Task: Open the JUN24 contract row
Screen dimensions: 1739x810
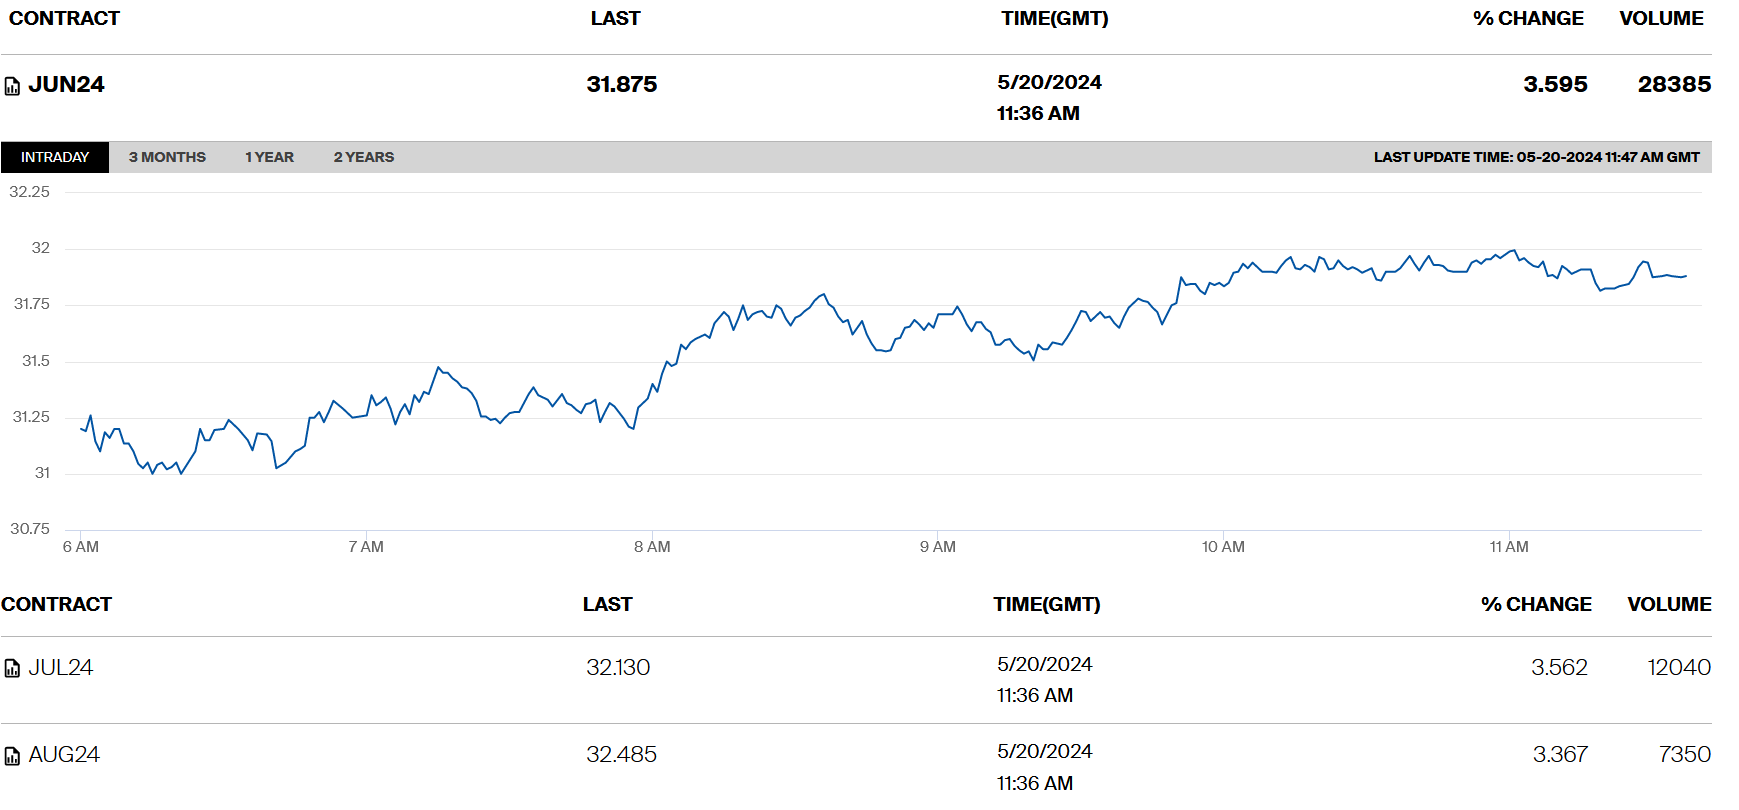Action: coord(66,85)
